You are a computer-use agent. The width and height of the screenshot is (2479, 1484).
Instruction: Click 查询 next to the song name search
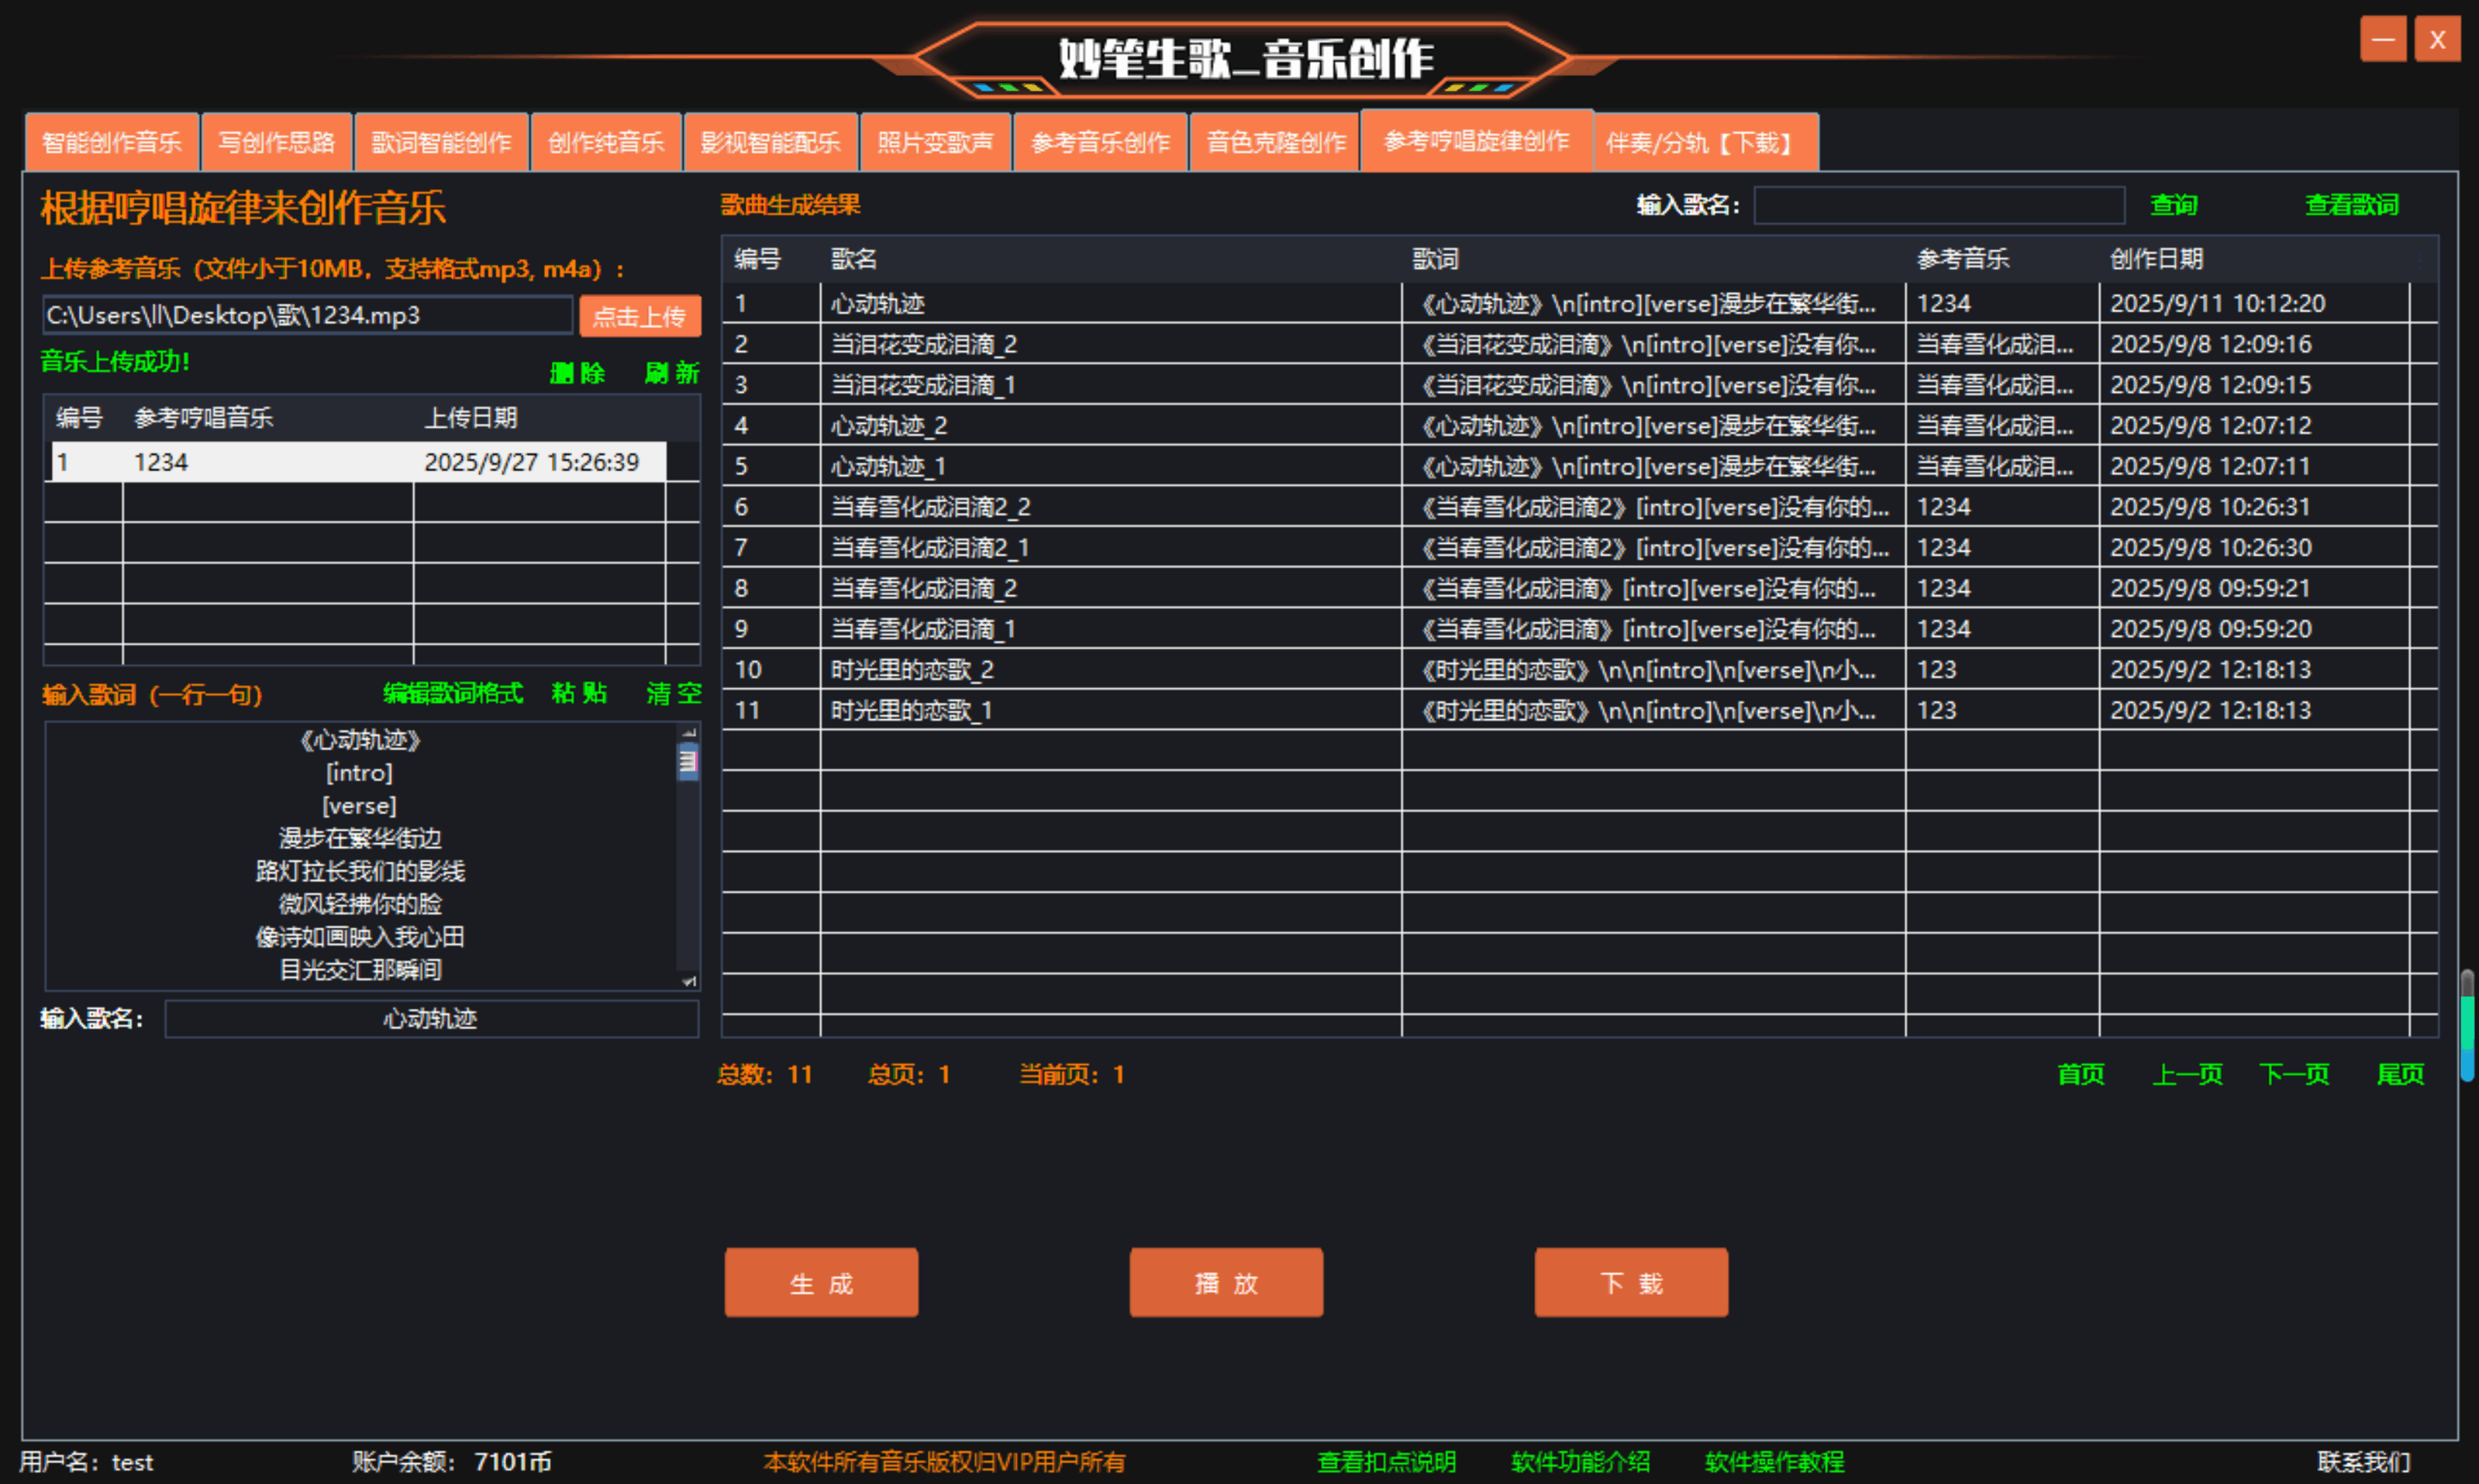pyautogui.click(x=2174, y=205)
